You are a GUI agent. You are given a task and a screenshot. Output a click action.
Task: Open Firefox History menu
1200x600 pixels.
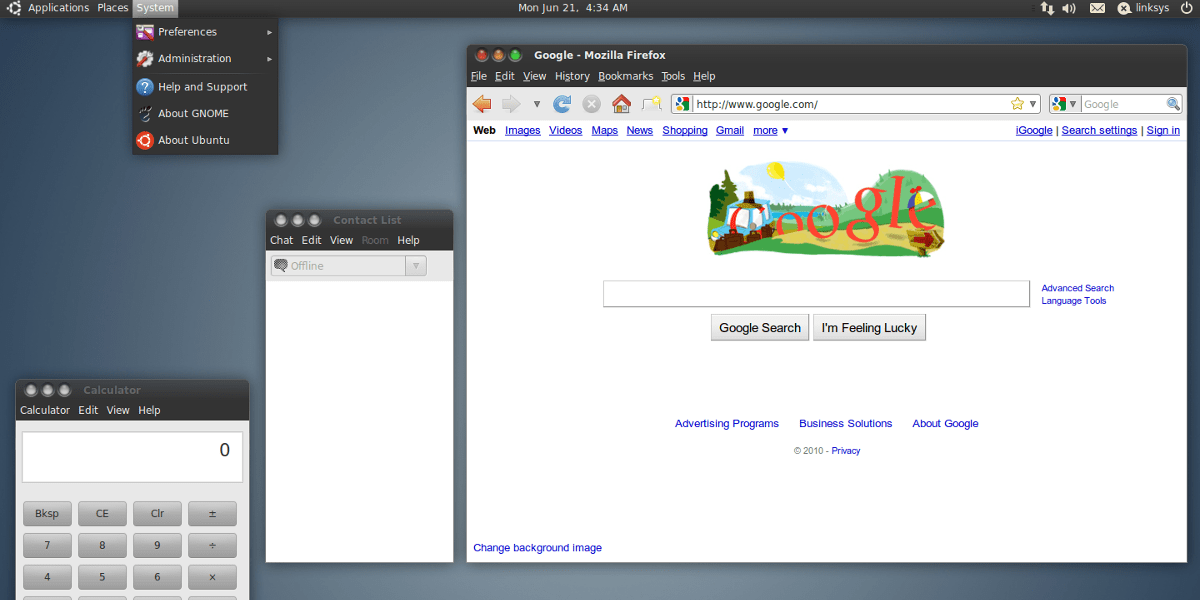coord(573,76)
